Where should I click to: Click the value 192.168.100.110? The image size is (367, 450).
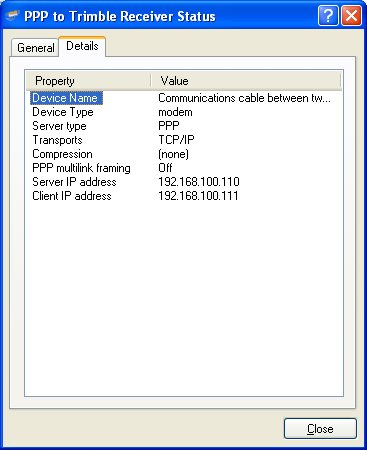[x=199, y=182]
